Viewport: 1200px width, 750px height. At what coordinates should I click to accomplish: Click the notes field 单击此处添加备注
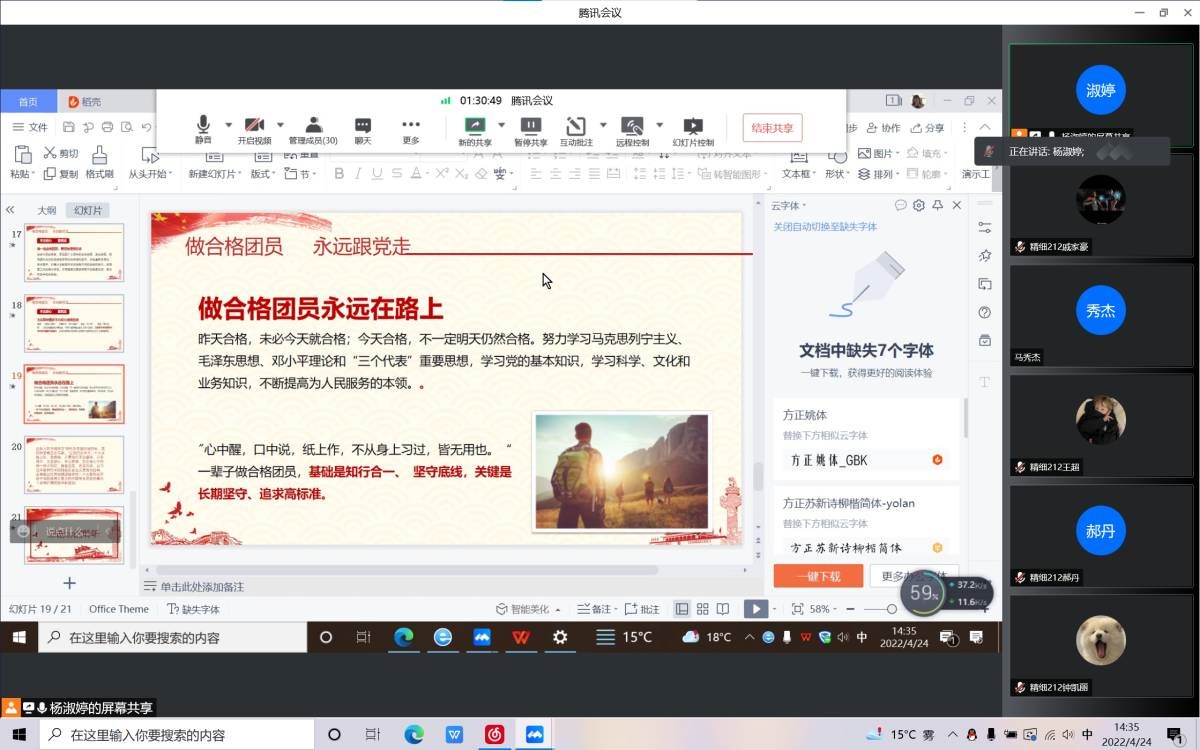click(202, 586)
